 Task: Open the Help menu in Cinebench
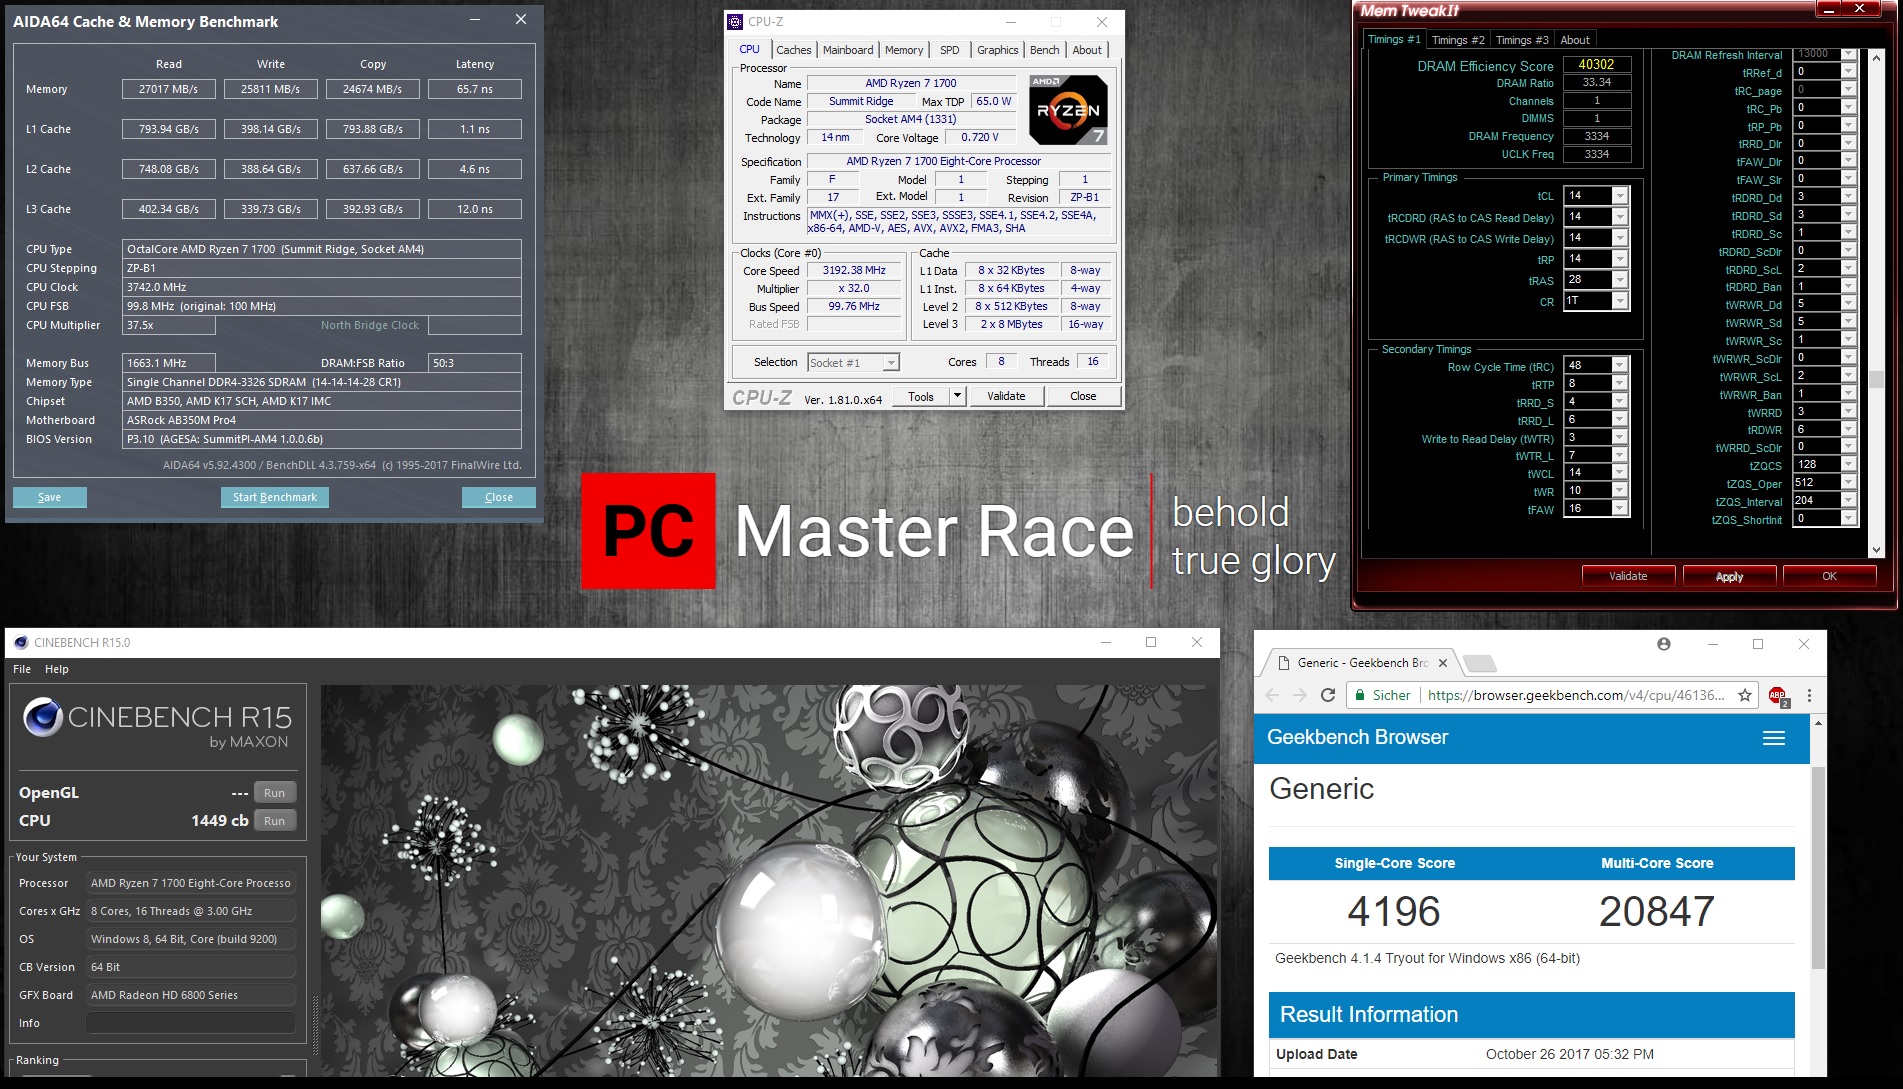click(x=57, y=669)
